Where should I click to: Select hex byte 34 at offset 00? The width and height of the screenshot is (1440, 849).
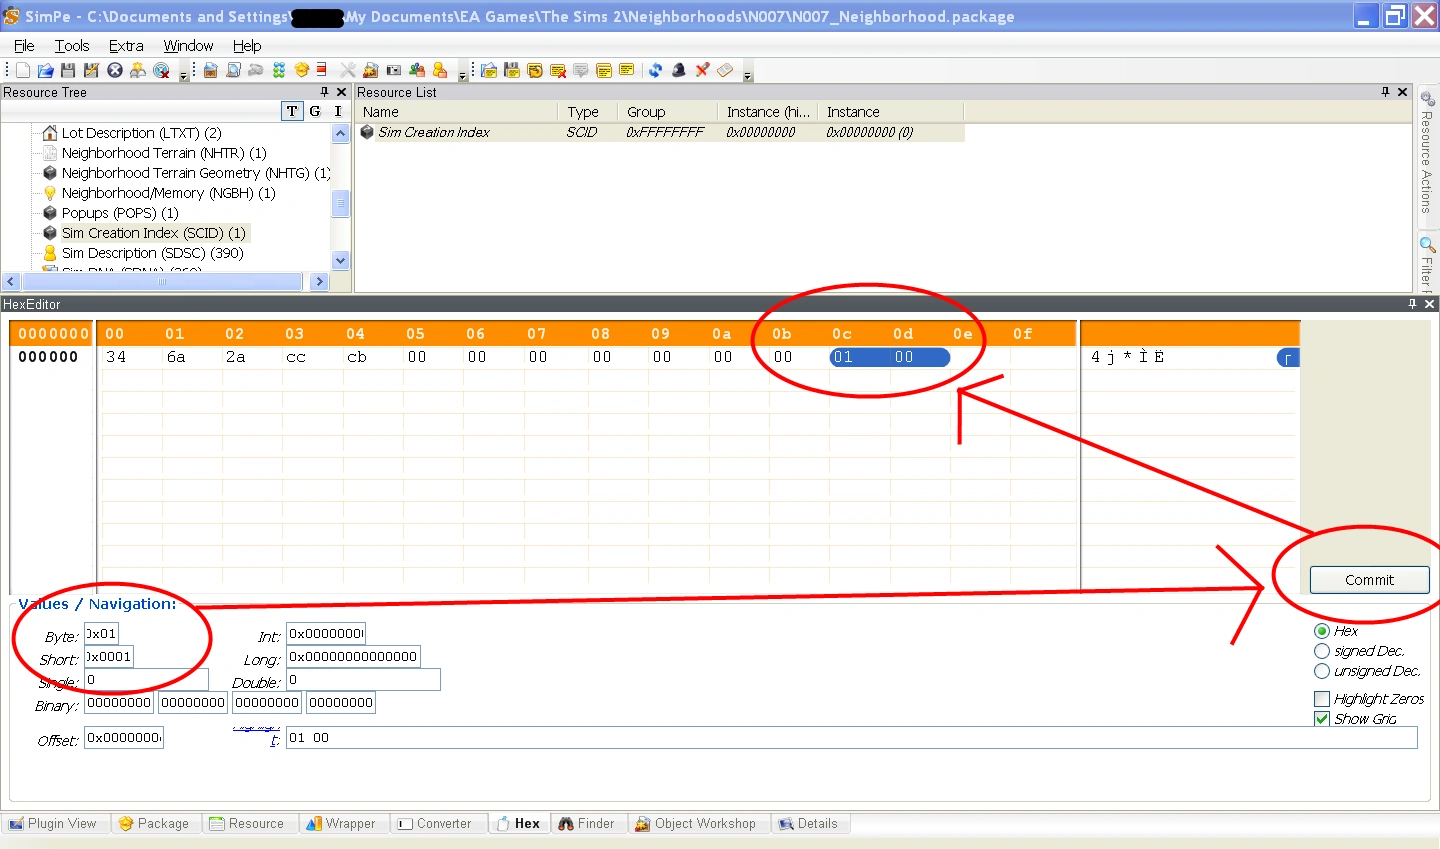click(x=116, y=357)
